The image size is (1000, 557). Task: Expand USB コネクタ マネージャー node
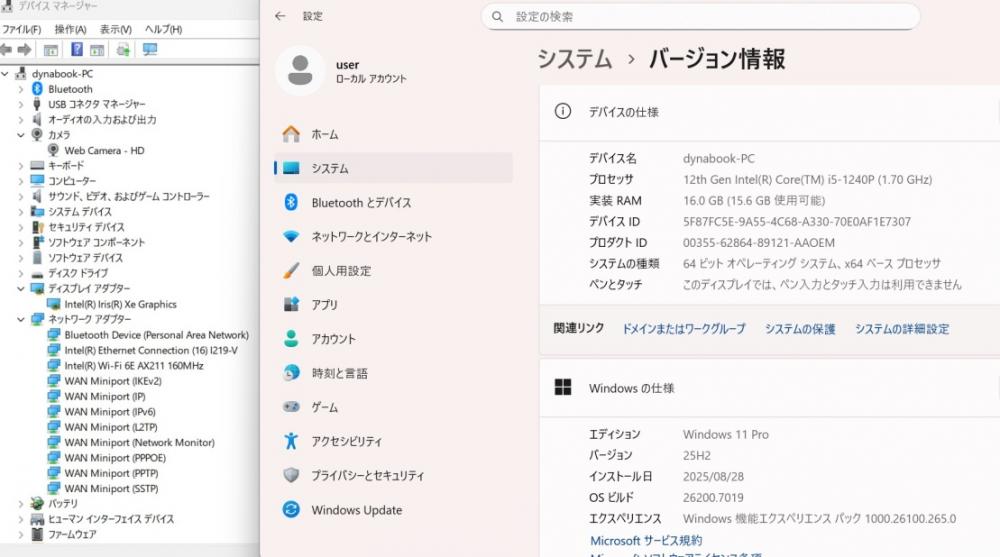(x=20, y=104)
